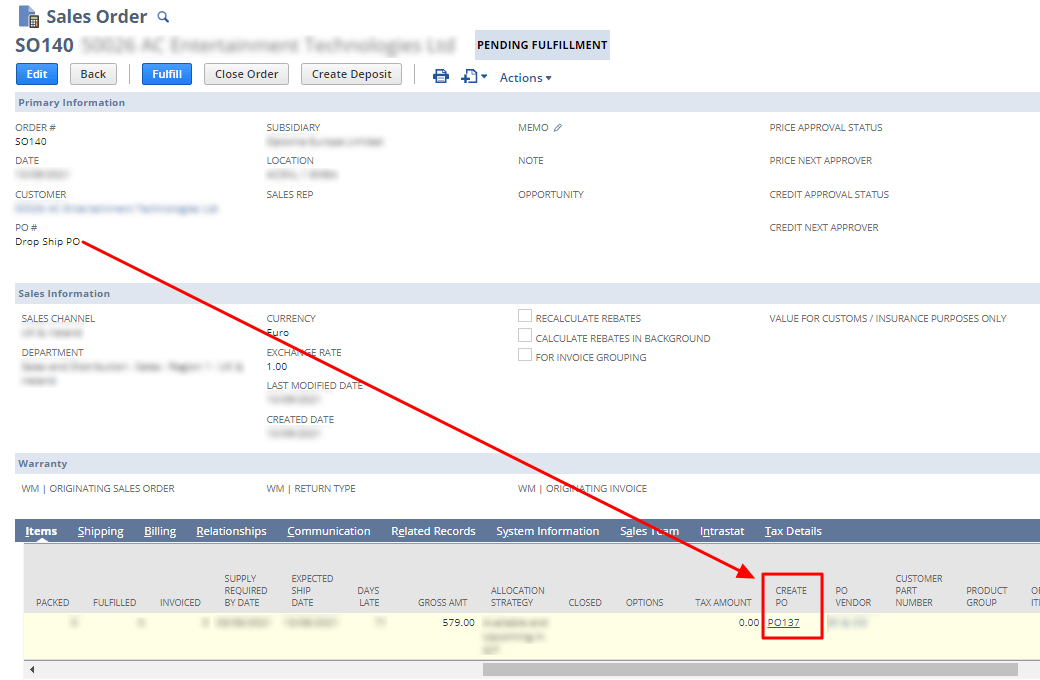Click the search magnifier next to Sales Order
Screen dimensions: 1040x680
(164, 17)
